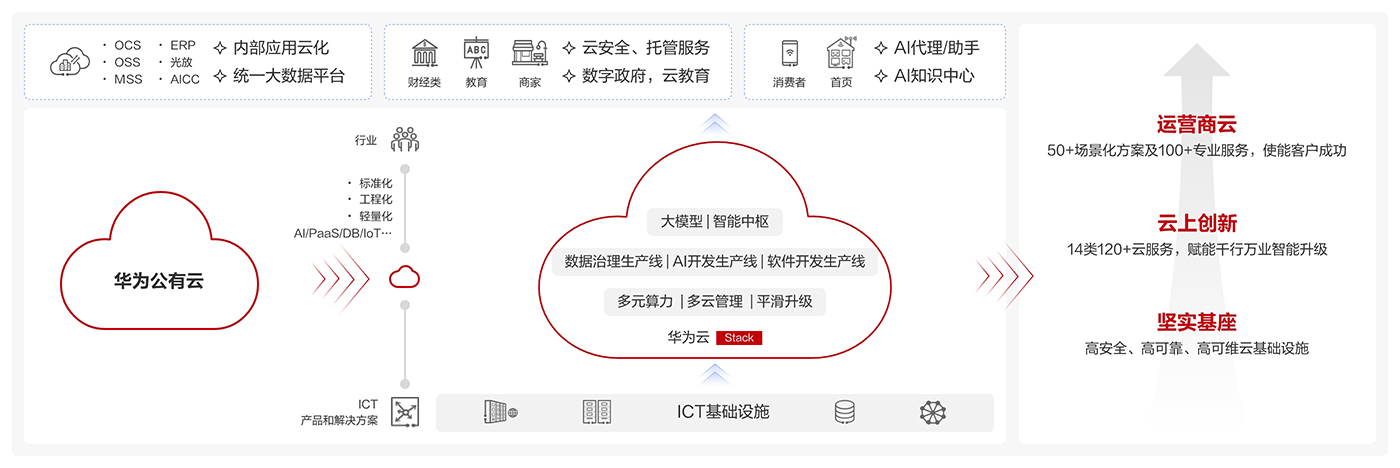Click the 华为云 label beside Stack
Screen dimensions: 1400x468
tap(688, 338)
